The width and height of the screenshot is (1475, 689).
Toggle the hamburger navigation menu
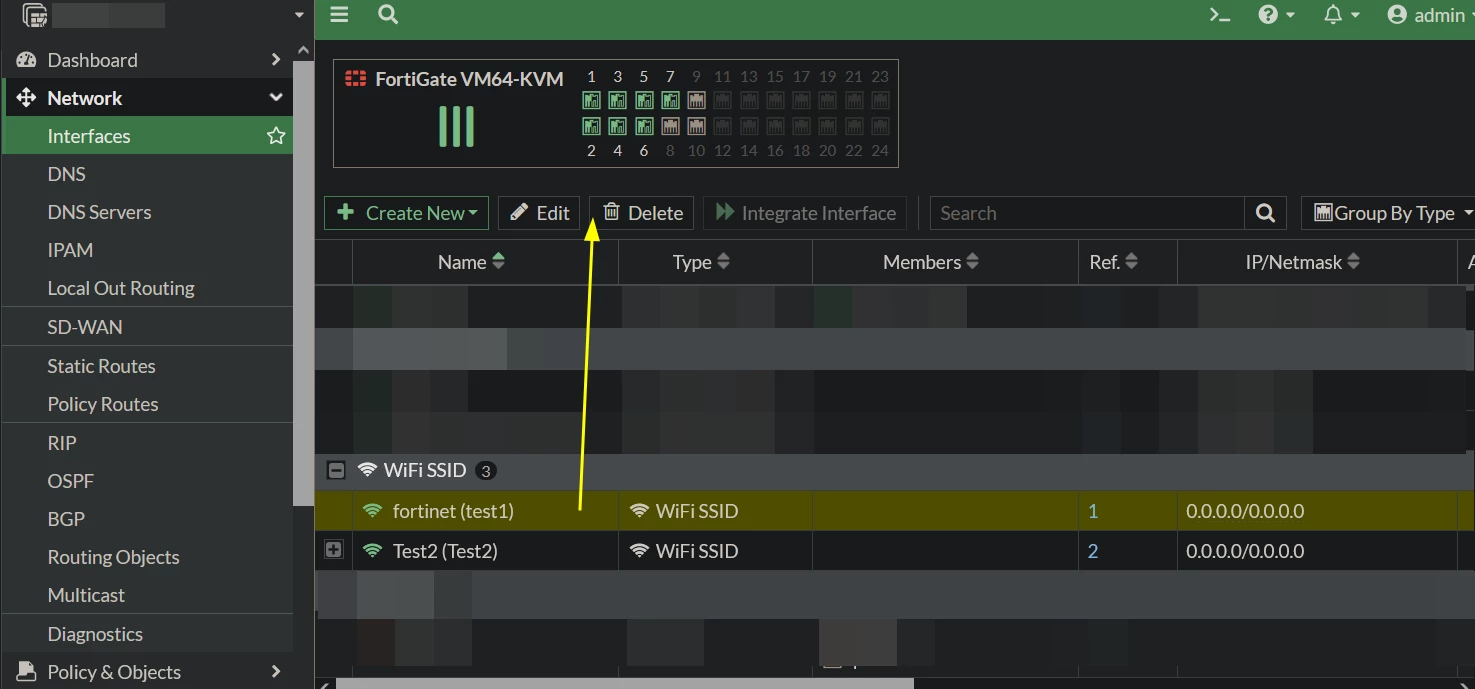(339, 15)
